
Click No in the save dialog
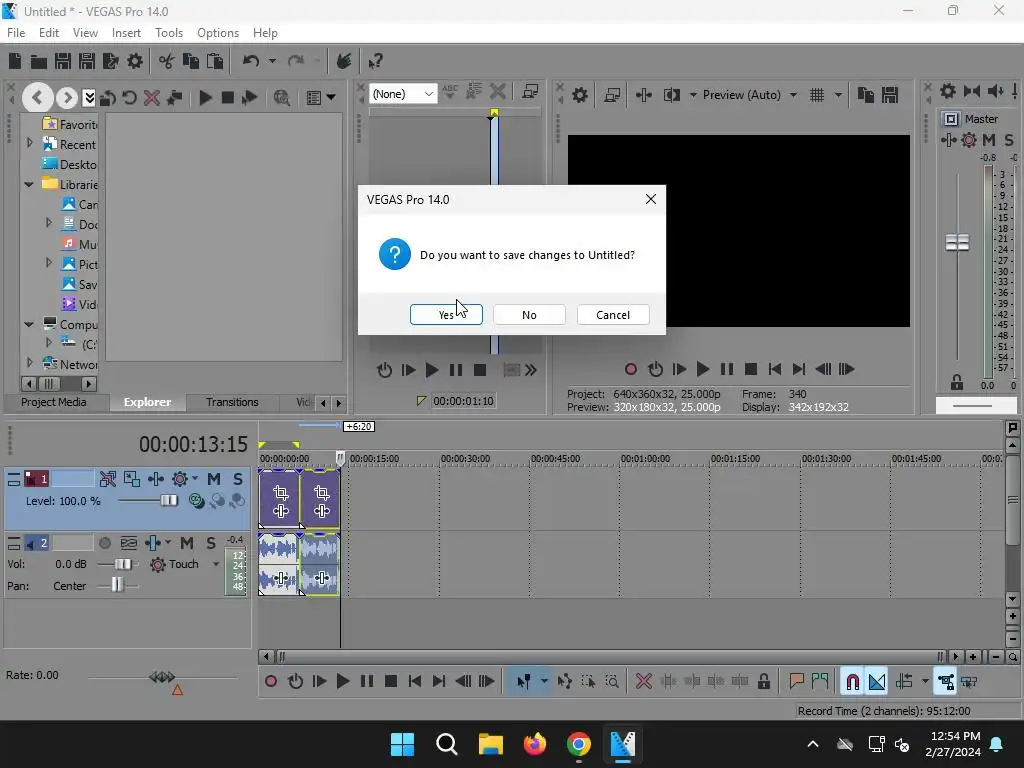[529, 315]
